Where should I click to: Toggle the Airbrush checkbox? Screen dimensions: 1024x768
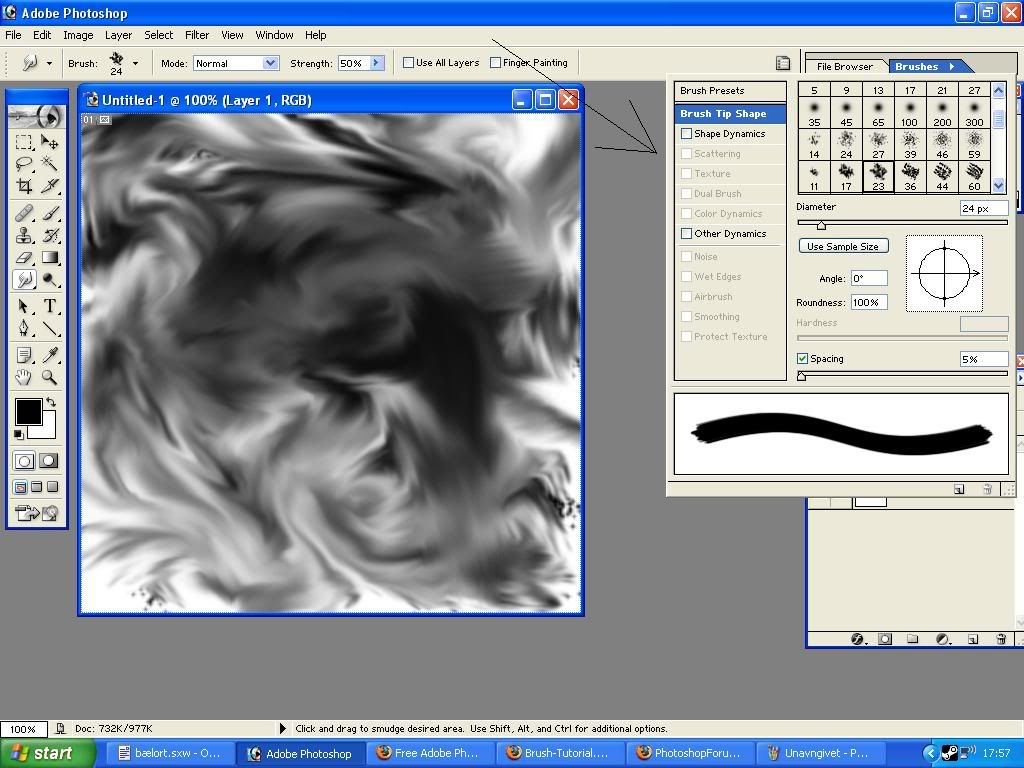[x=686, y=296]
